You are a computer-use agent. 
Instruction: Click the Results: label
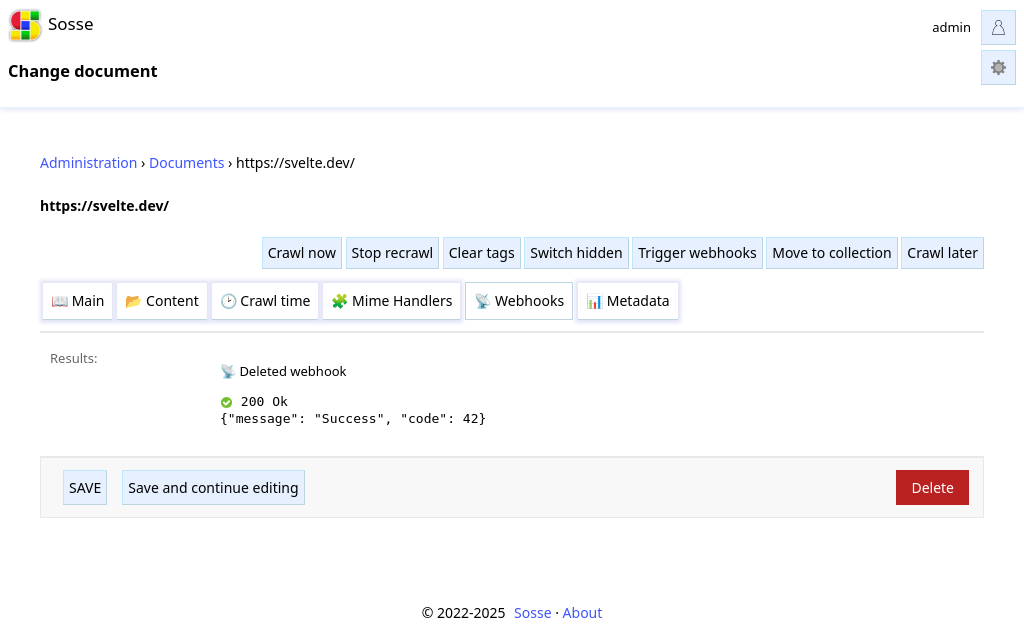click(74, 359)
